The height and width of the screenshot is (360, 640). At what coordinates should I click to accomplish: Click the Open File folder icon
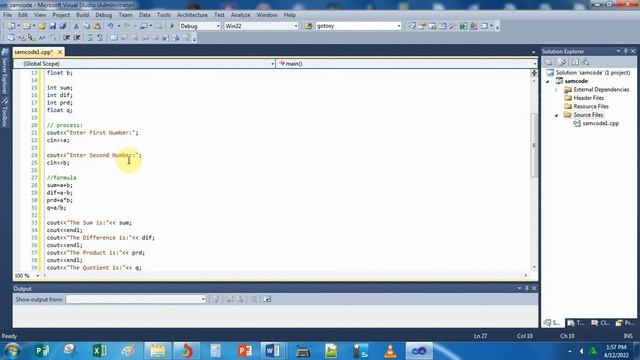tap(42, 26)
